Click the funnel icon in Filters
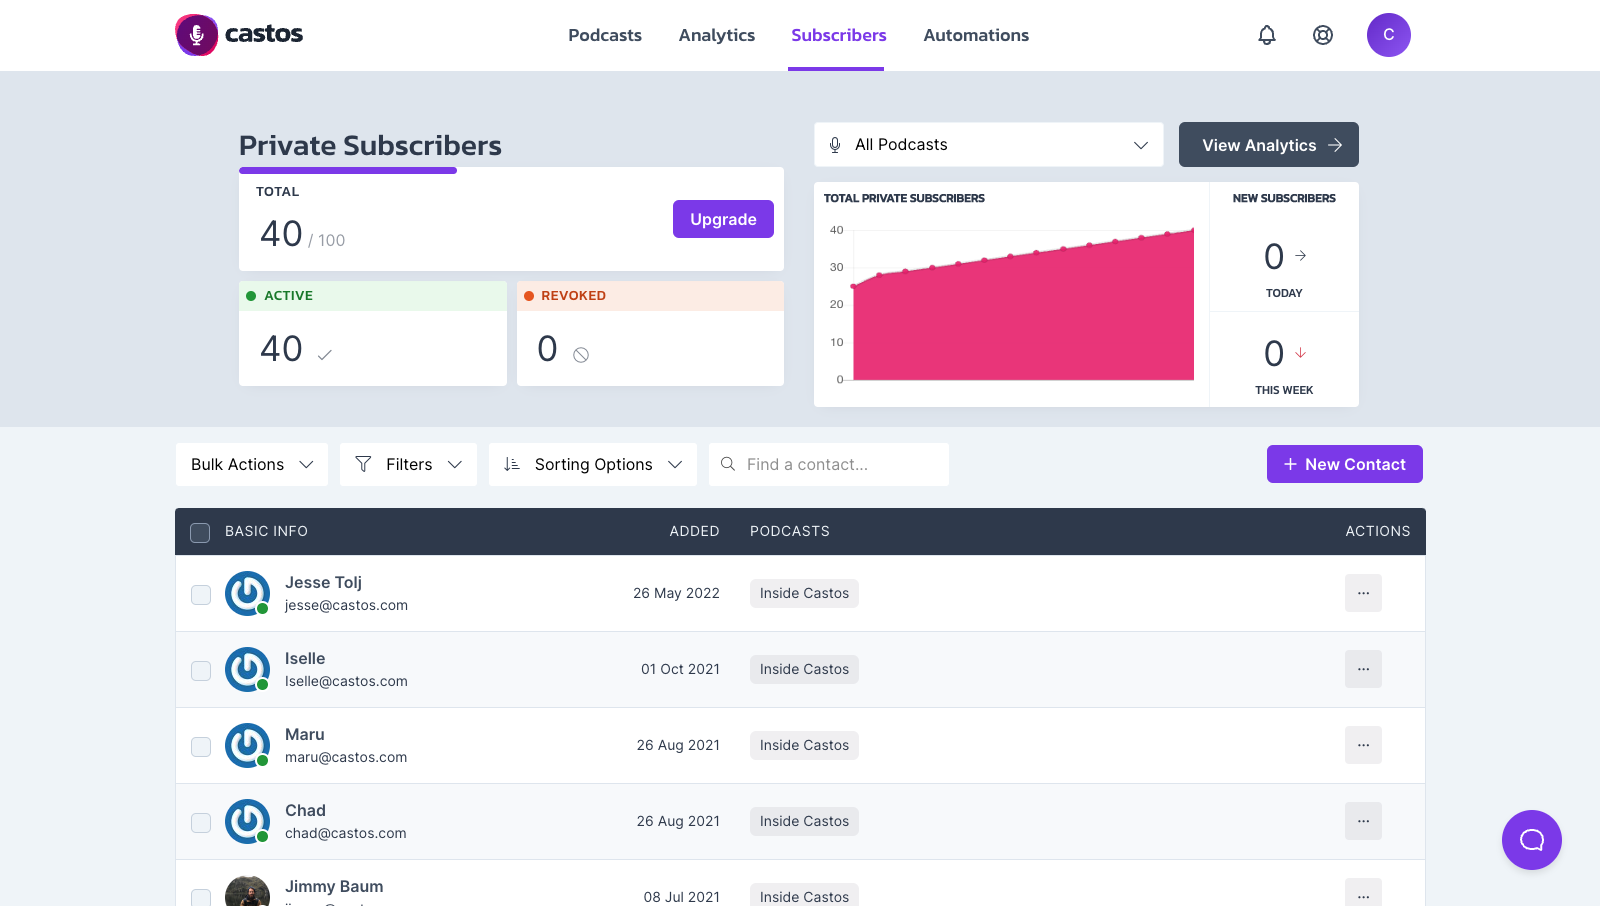Viewport: 1600px width, 906px height. 363,464
